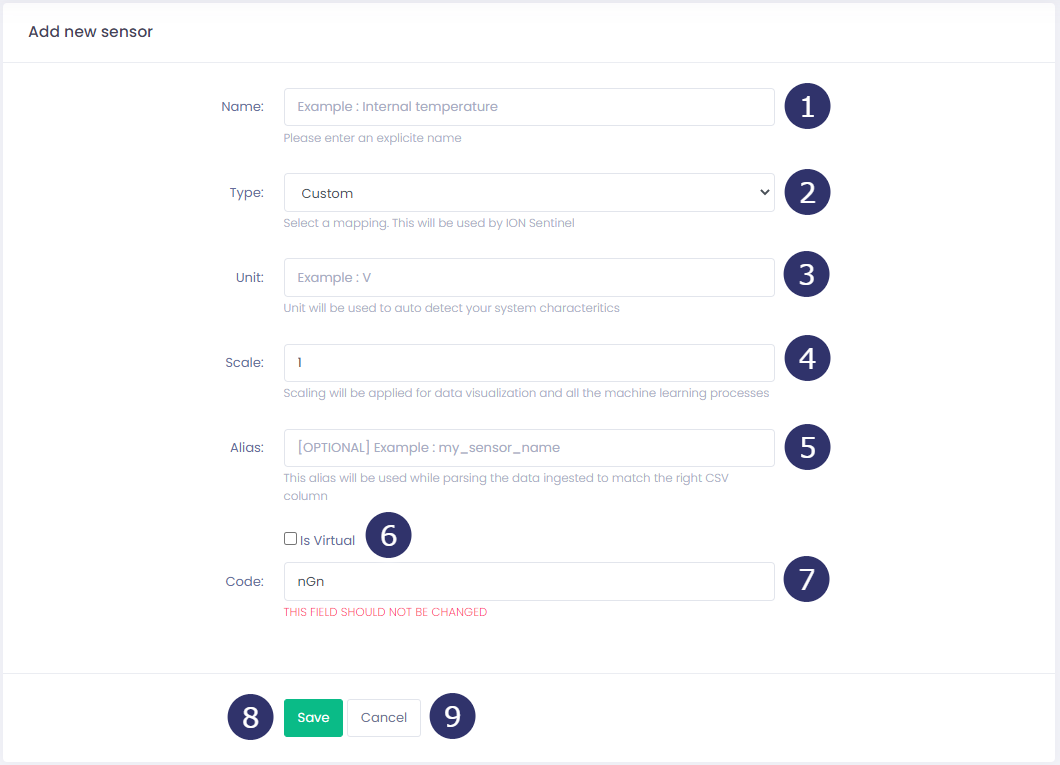Image resolution: width=1060 pixels, height=765 pixels.
Task: Click the 'Add new sensor' heading
Action: 90,32
